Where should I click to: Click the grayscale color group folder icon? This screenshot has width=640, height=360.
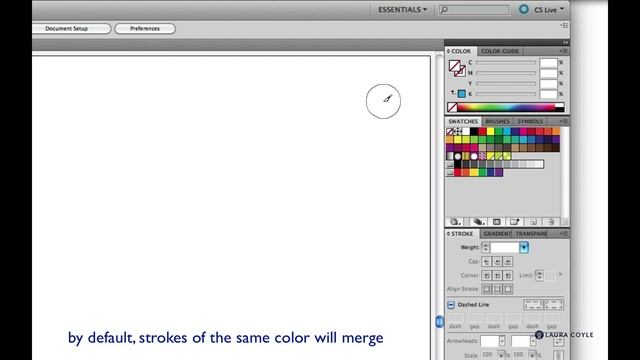coord(450,164)
